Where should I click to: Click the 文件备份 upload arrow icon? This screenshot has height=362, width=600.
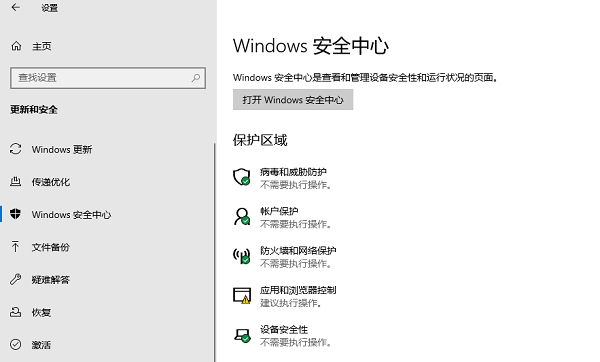pyautogui.click(x=15, y=247)
